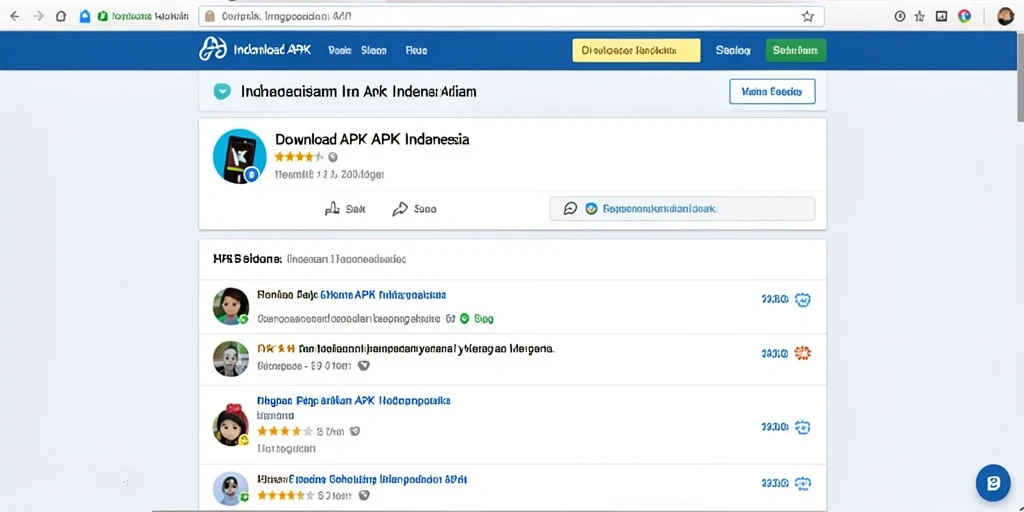Click the info circle beside the star rating
The width and height of the screenshot is (1024, 512).
tap(333, 157)
